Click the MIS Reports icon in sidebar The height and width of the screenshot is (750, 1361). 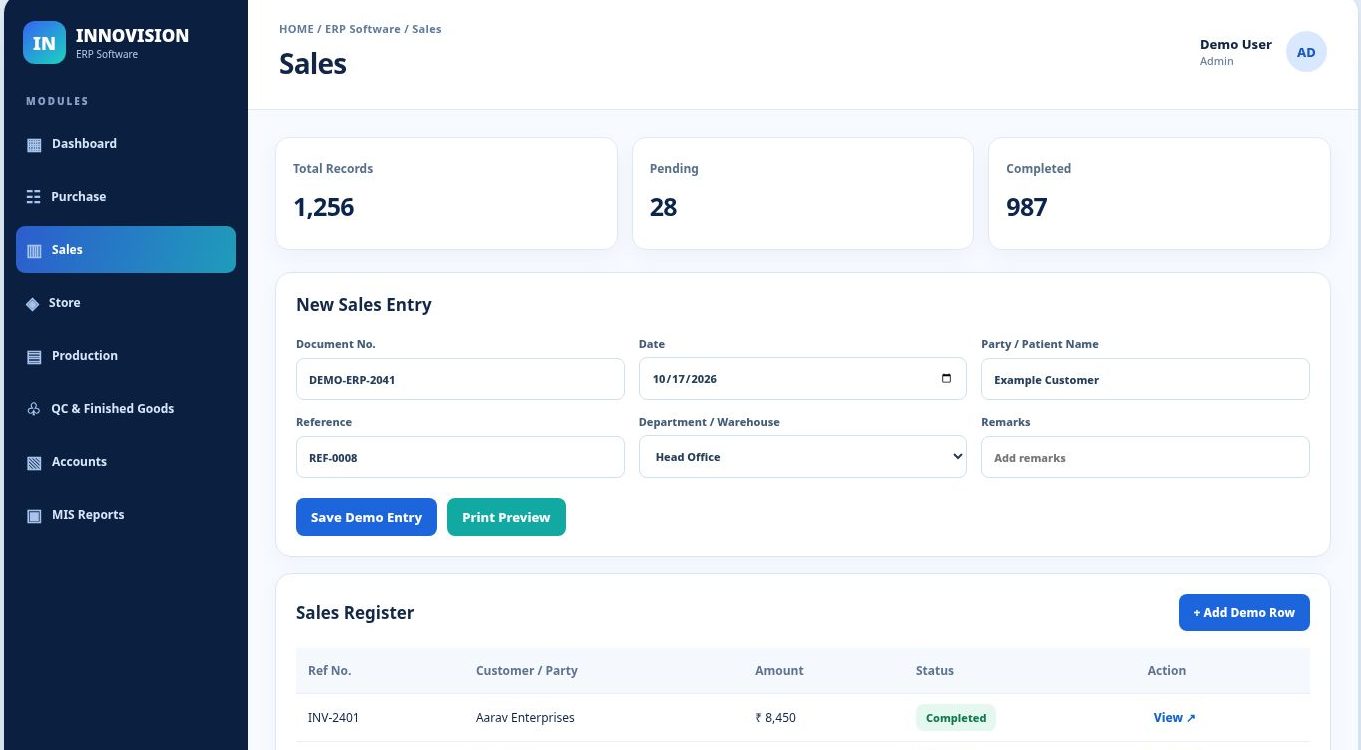tap(34, 516)
